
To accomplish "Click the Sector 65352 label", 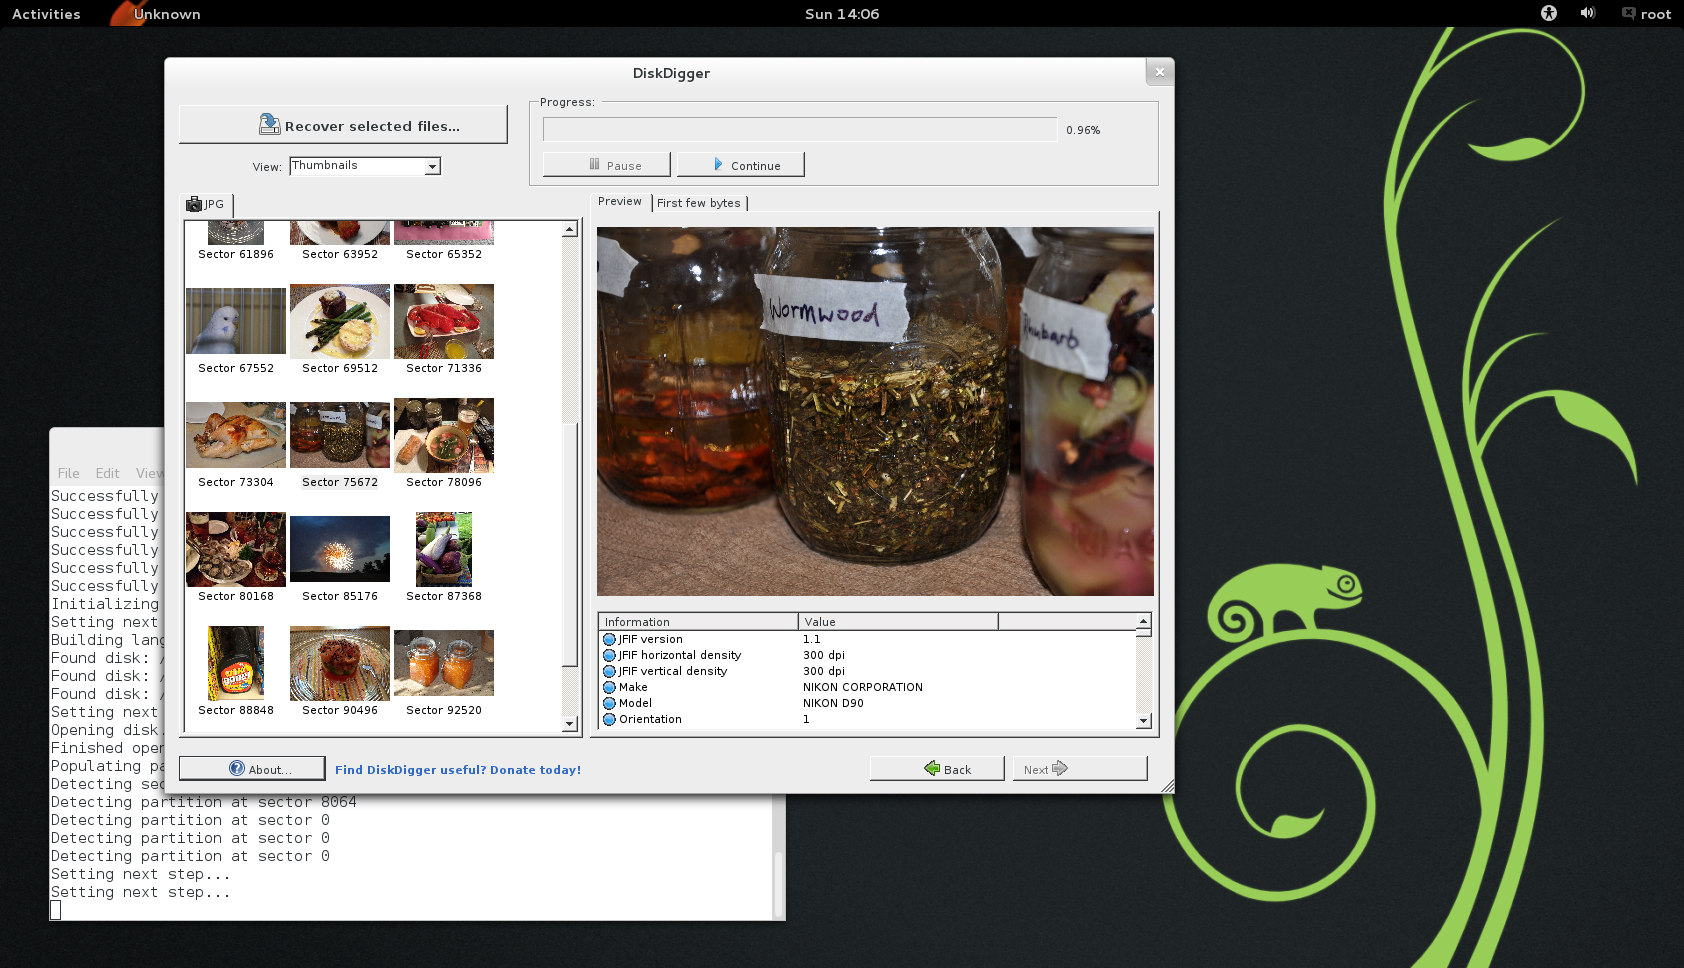I will tap(444, 254).
